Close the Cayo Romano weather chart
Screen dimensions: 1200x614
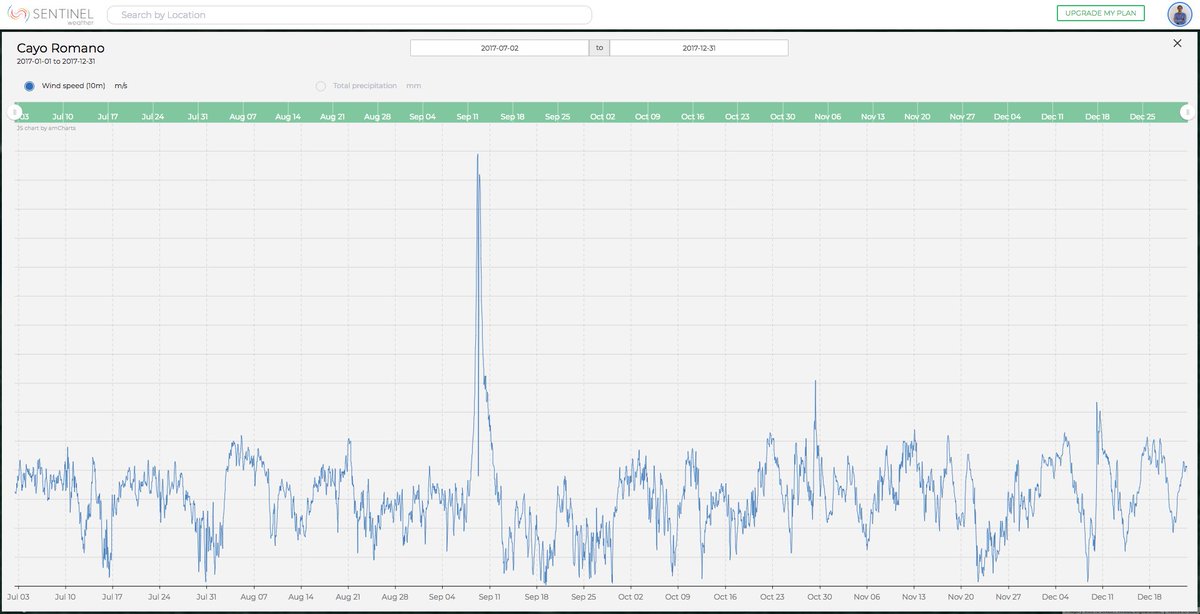pyautogui.click(x=1177, y=43)
